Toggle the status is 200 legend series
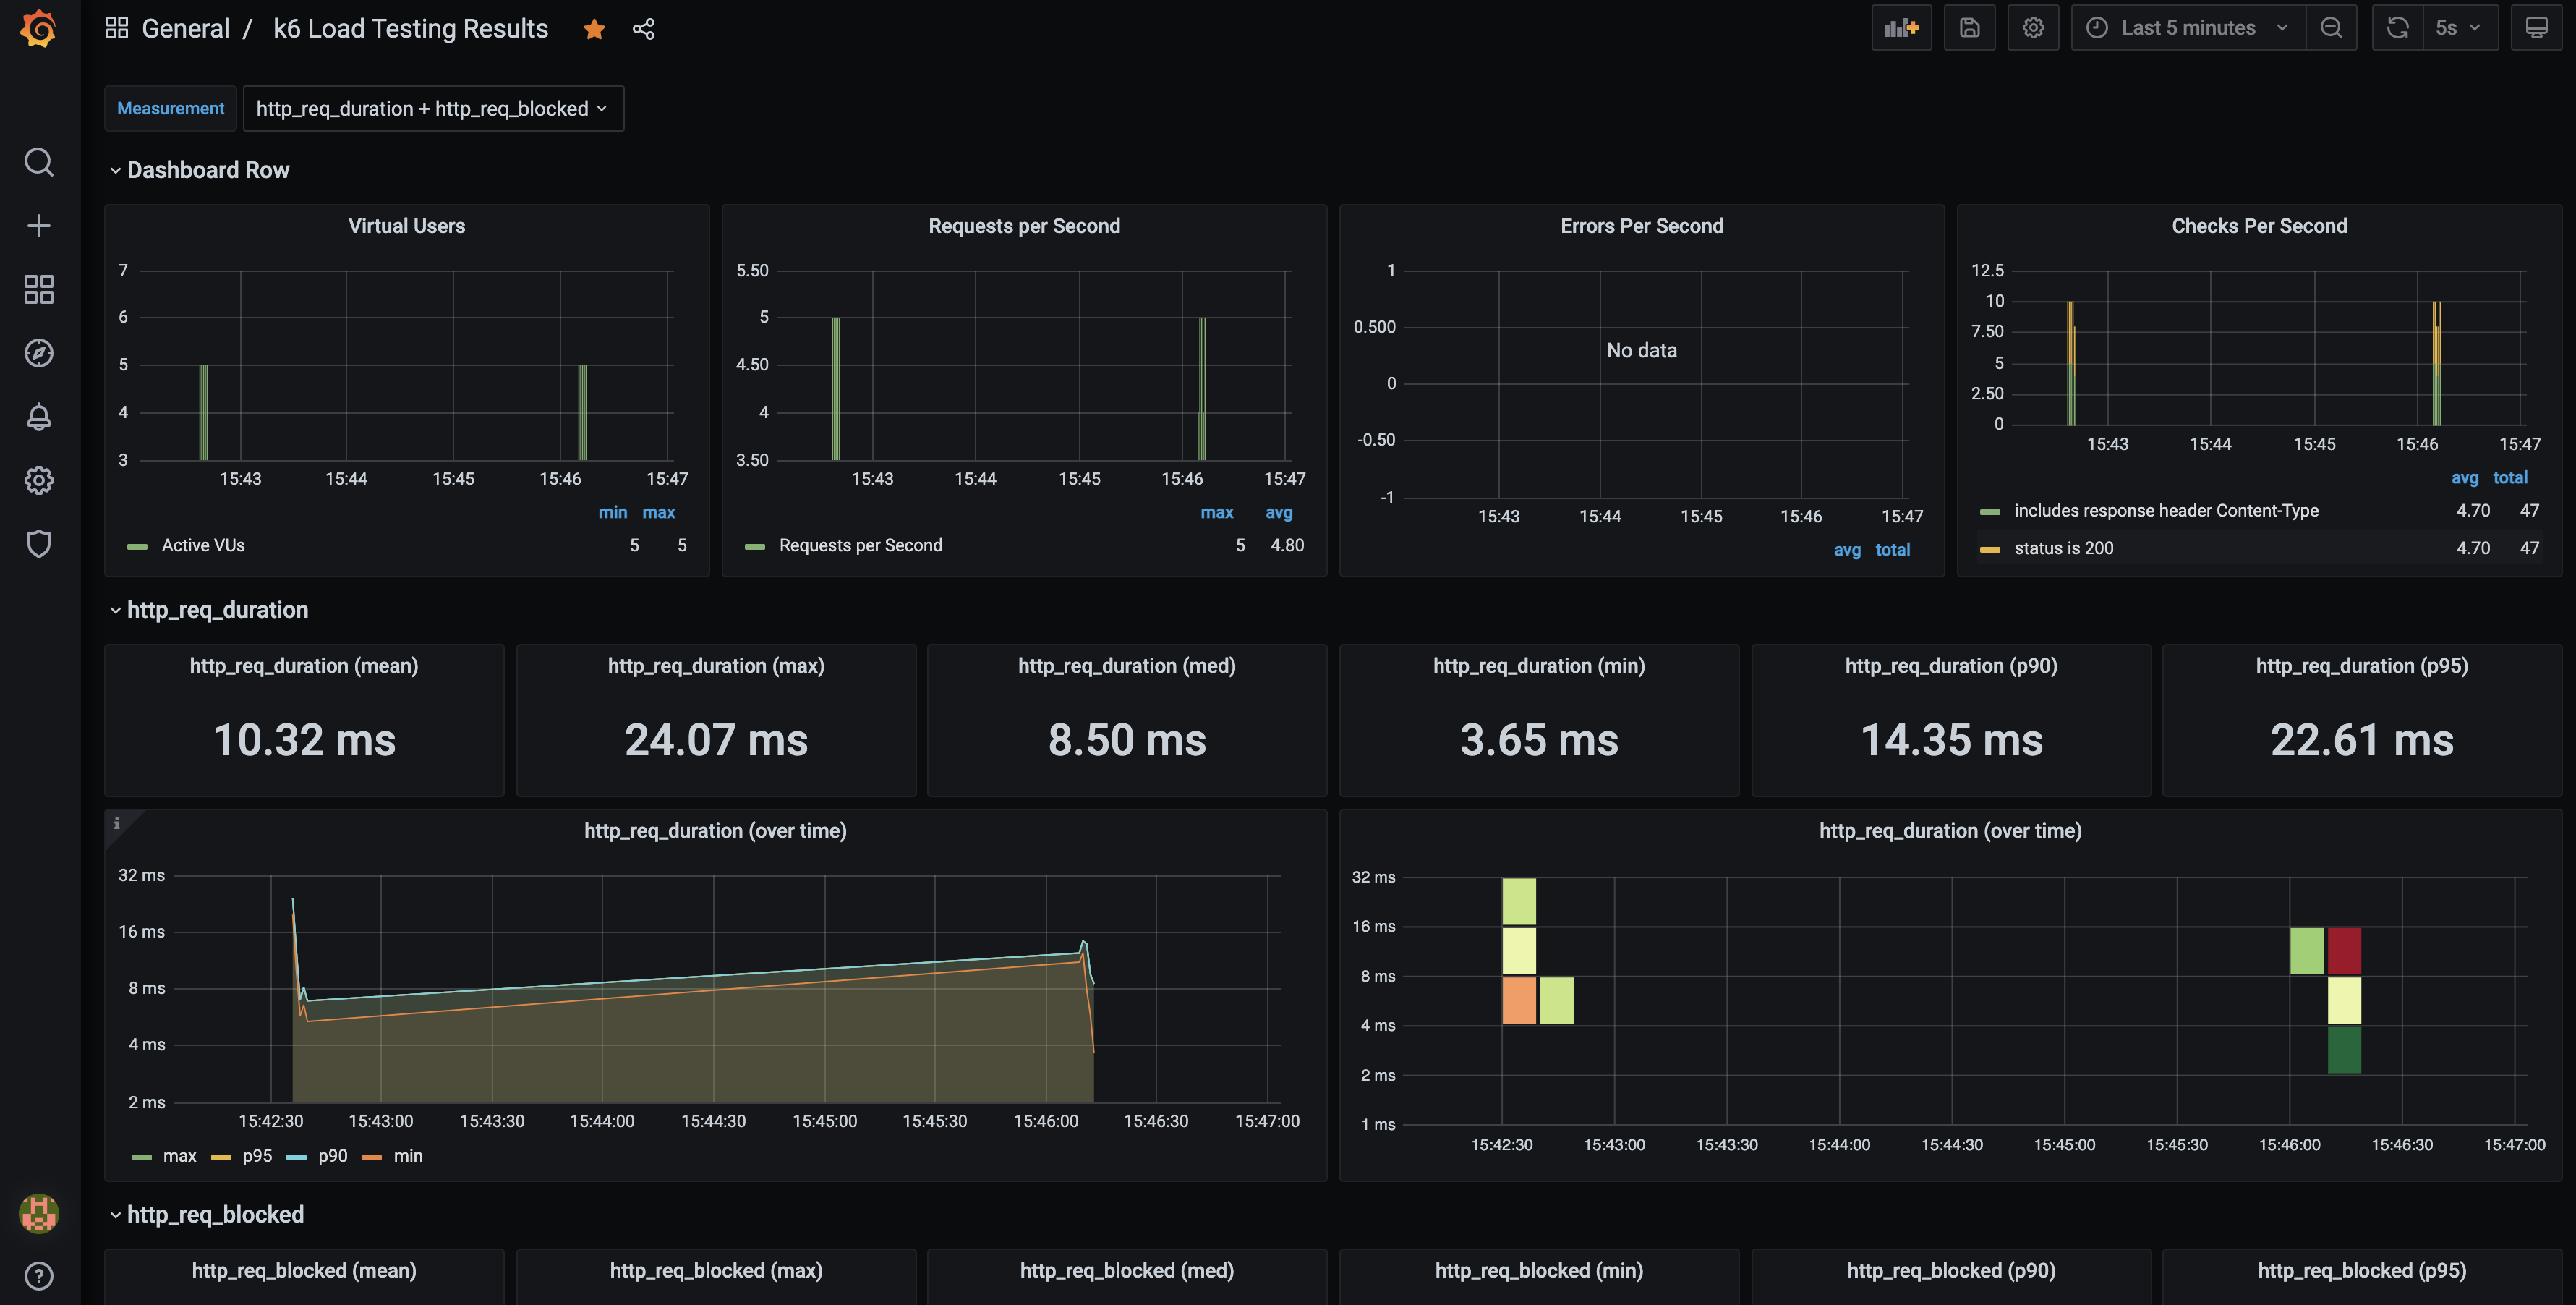 [2063, 548]
